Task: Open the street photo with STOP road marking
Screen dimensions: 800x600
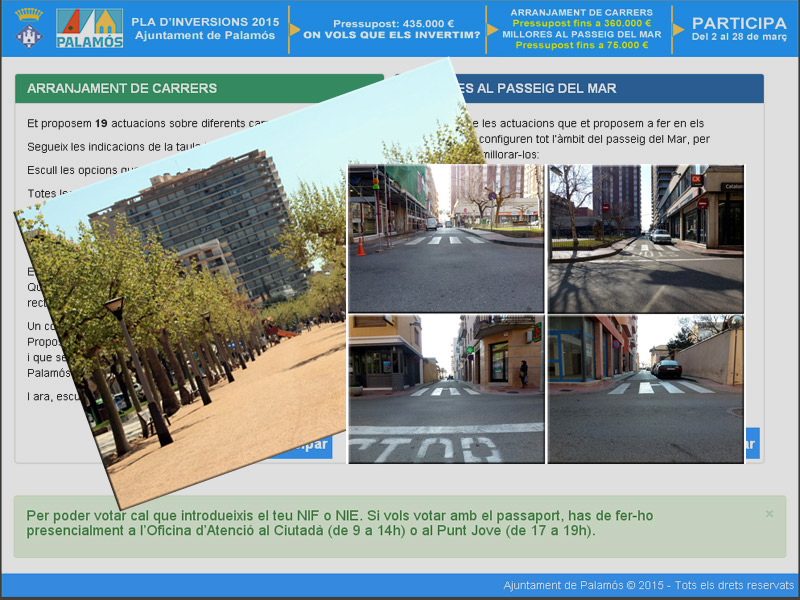Action: [446, 389]
